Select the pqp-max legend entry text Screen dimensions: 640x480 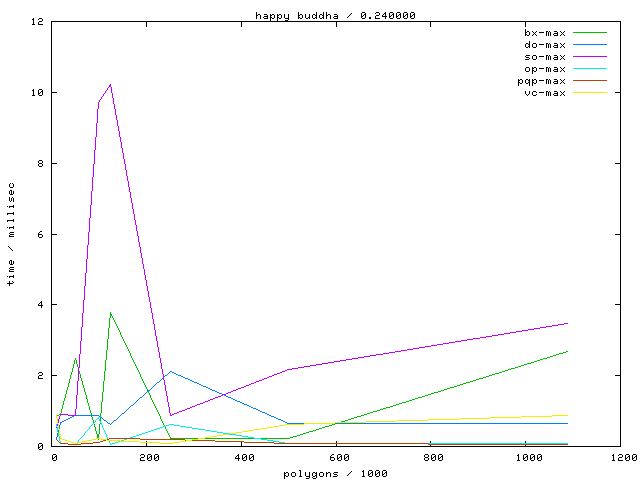[542, 81]
